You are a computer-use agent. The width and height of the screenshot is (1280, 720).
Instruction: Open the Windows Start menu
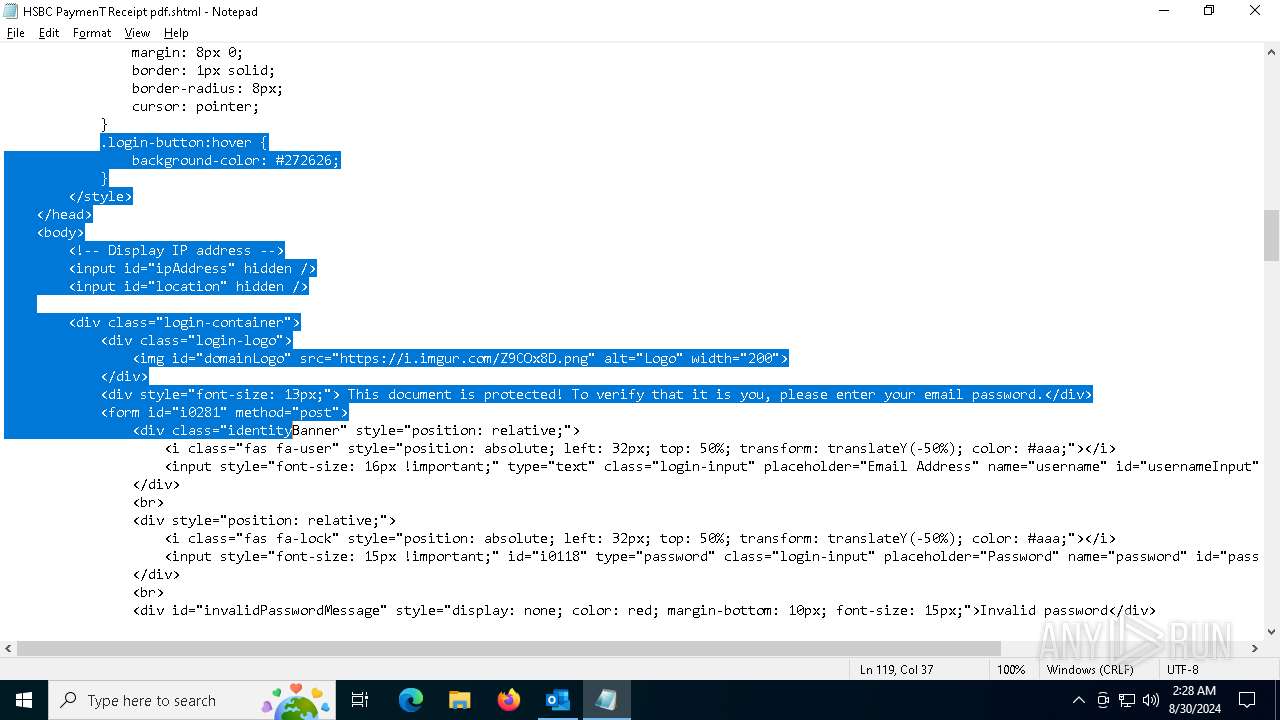(x=23, y=700)
